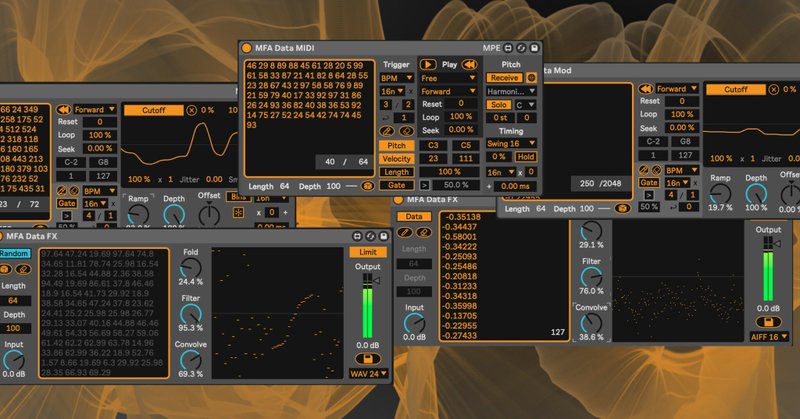Screen dimensions: 800x419
Task: Click the Ramp knob showing 19.7 %
Action: click(x=720, y=193)
